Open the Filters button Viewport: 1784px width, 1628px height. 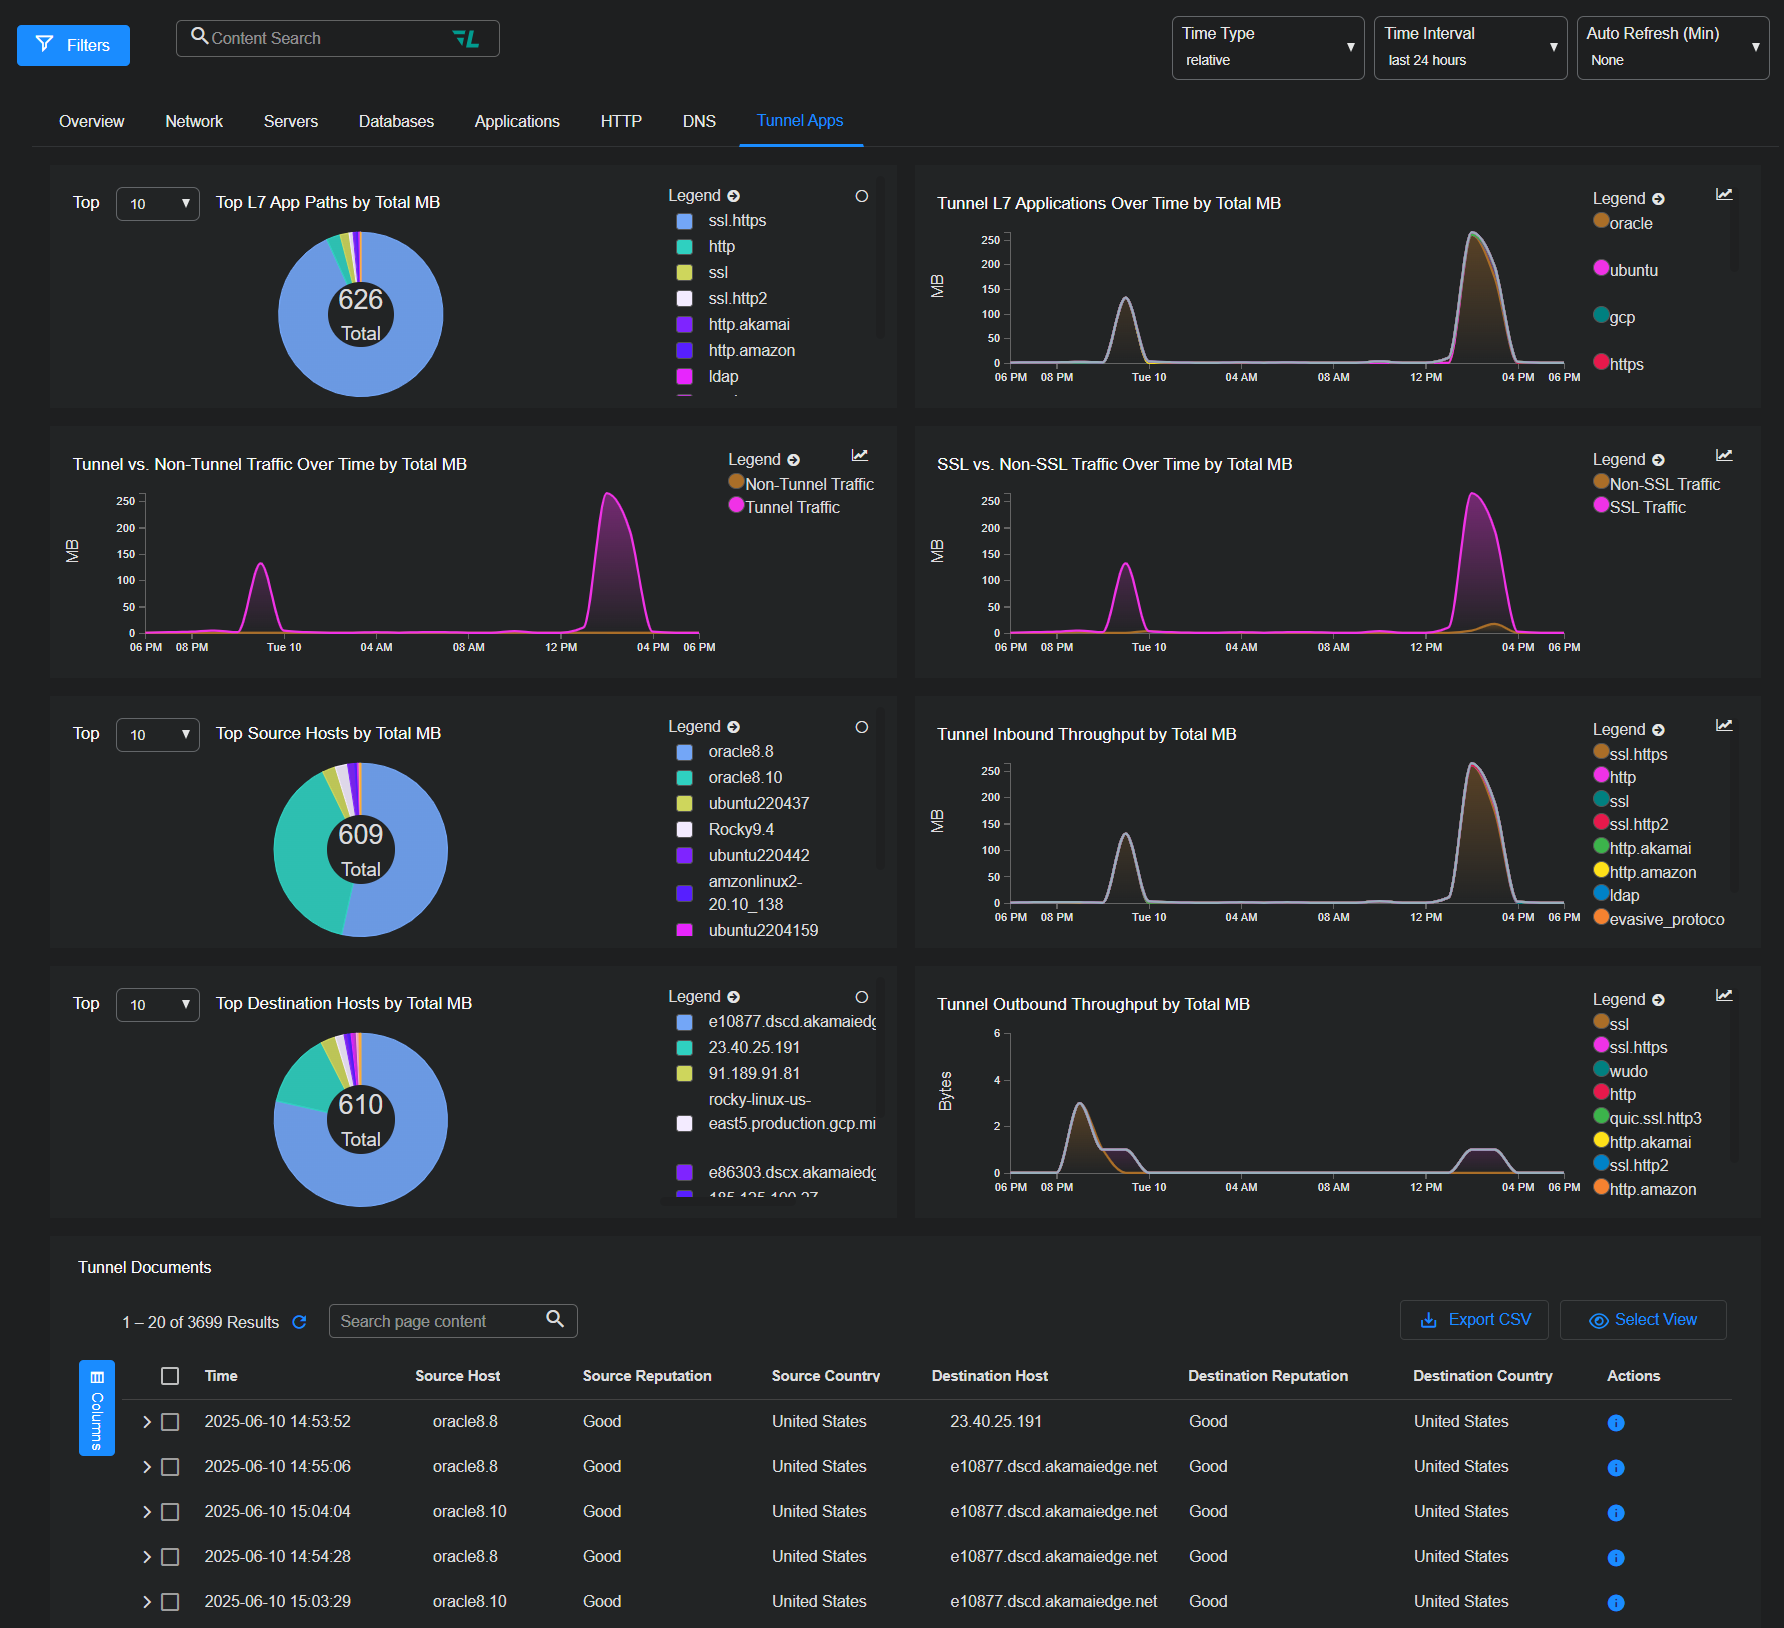pyautogui.click(x=73, y=45)
